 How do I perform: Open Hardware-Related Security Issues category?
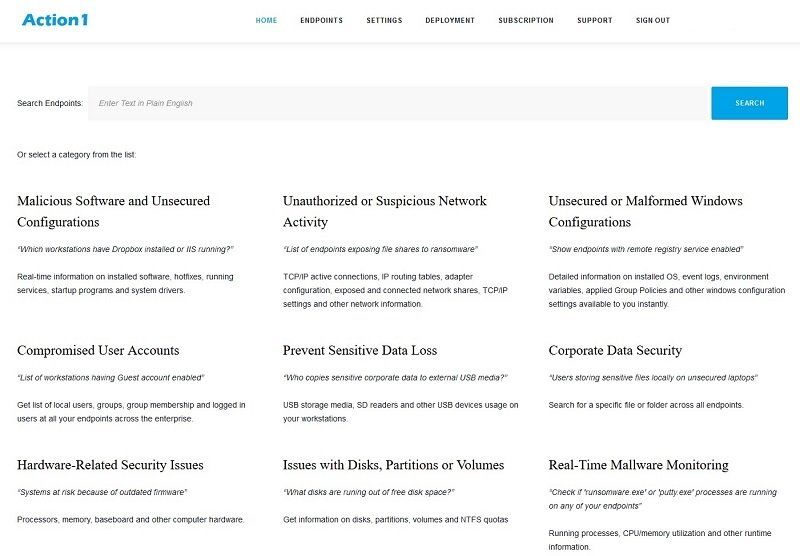[x=110, y=465]
